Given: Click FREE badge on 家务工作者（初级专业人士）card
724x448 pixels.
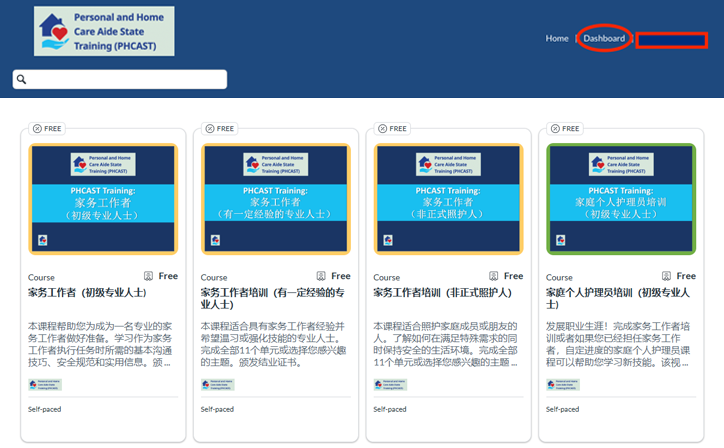Looking at the screenshot, I should pos(47,129).
